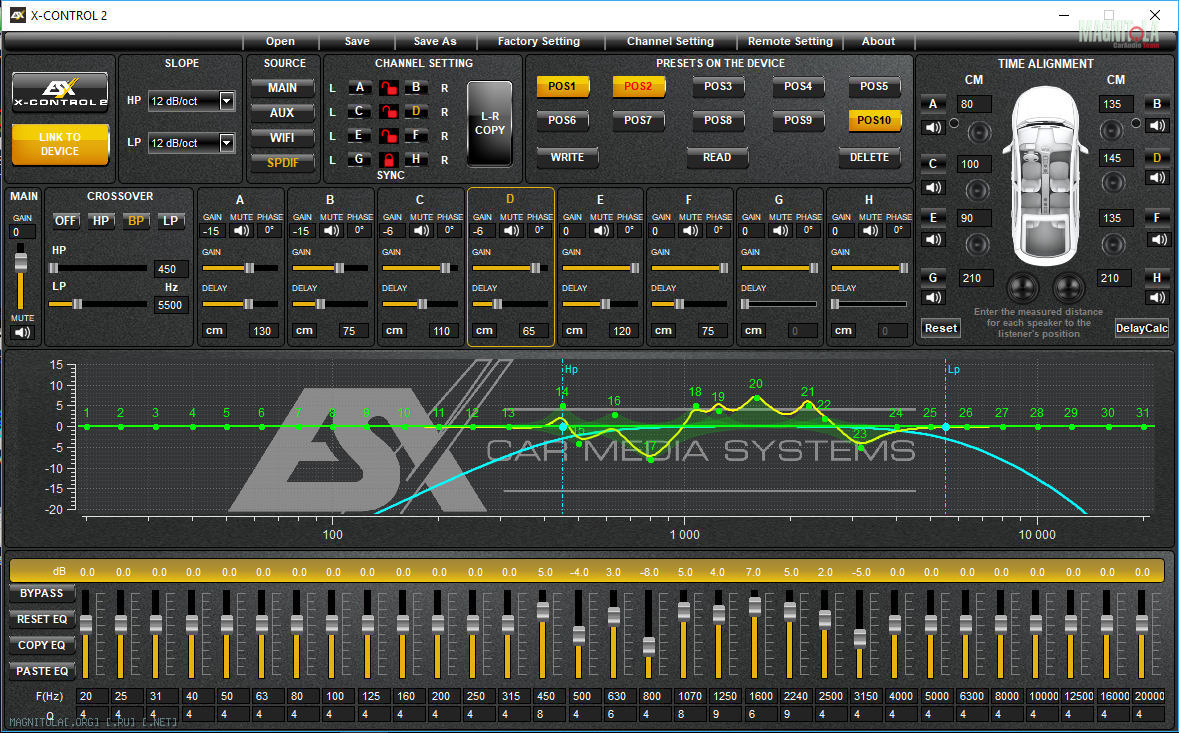Mute channel H in the mixer strip

[870, 230]
